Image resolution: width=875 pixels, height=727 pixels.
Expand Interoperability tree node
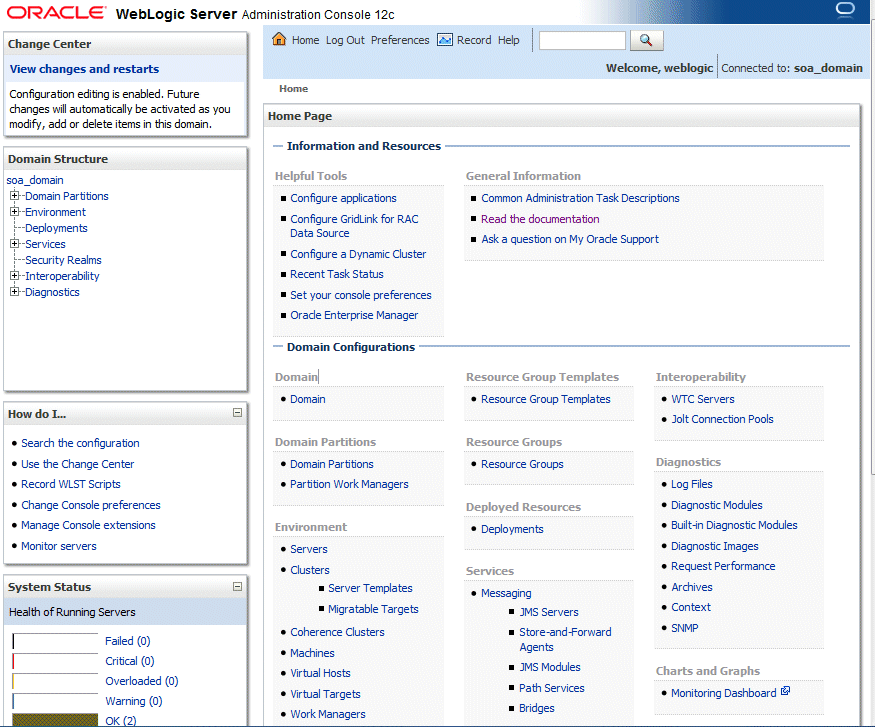[x=15, y=276]
